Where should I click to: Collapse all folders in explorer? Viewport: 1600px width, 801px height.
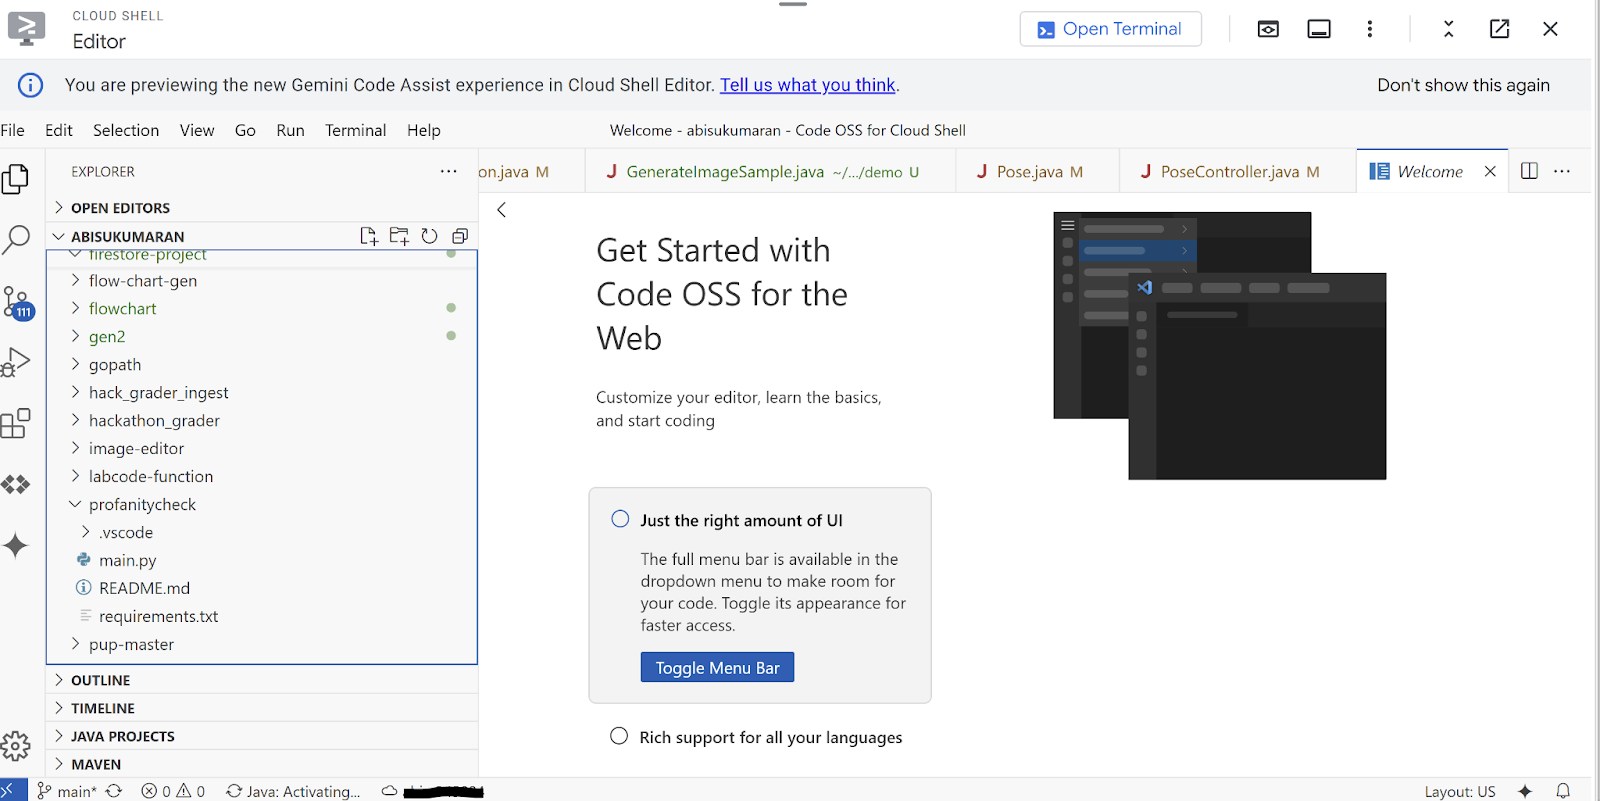tap(460, 236)
